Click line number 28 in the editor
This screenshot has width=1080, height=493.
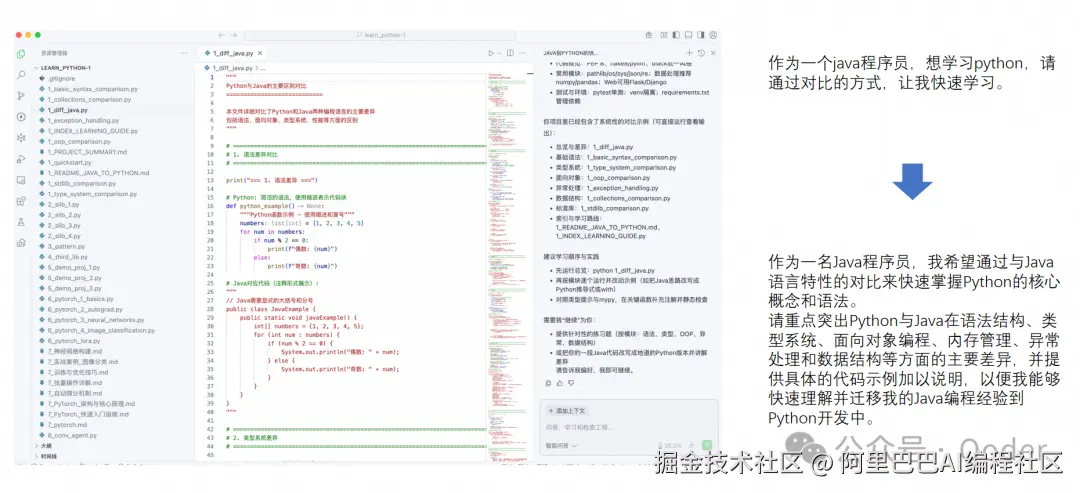(211, 309)
